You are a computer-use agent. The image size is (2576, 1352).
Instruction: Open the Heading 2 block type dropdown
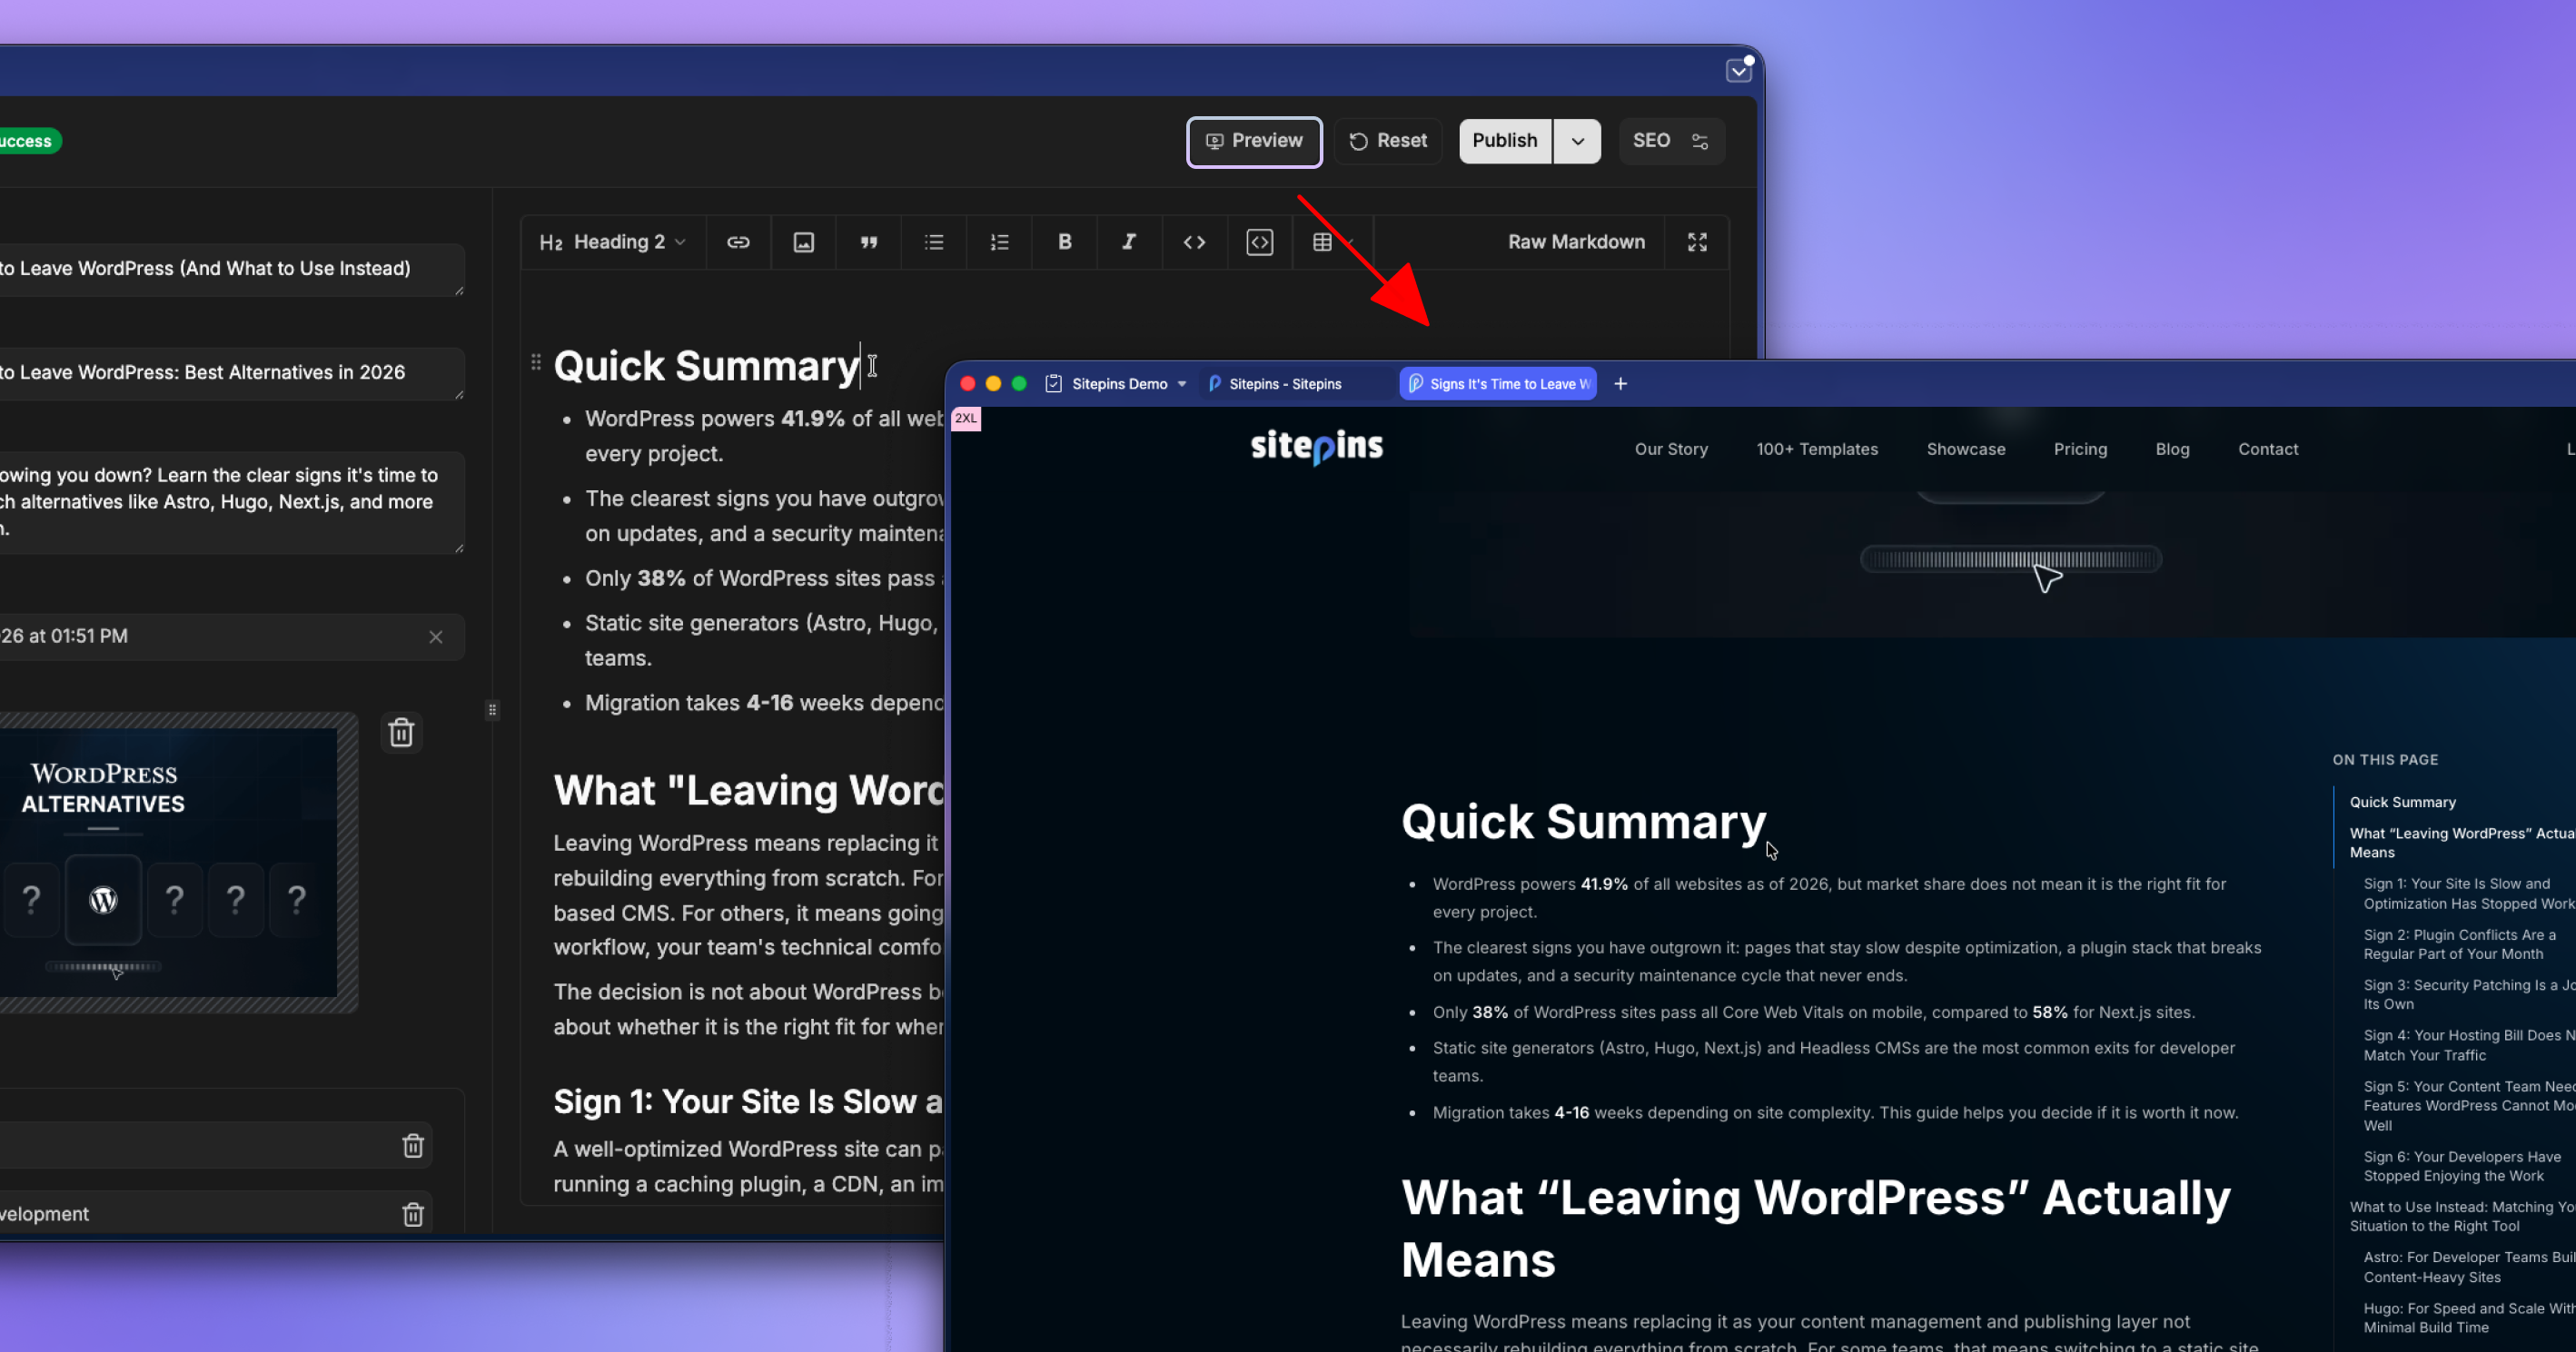(612, 242)
